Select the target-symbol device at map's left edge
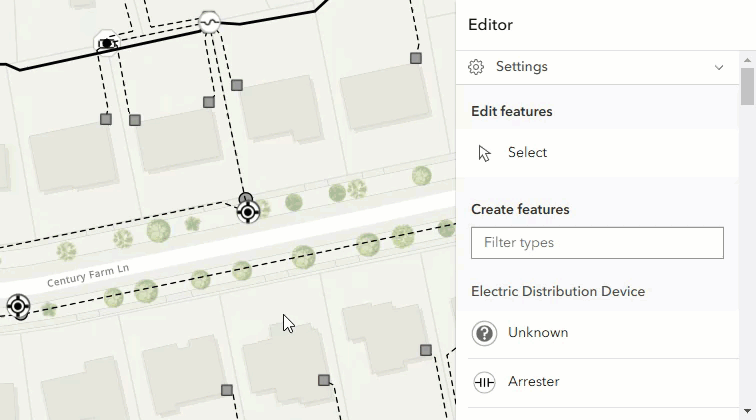 pos(18,306)
